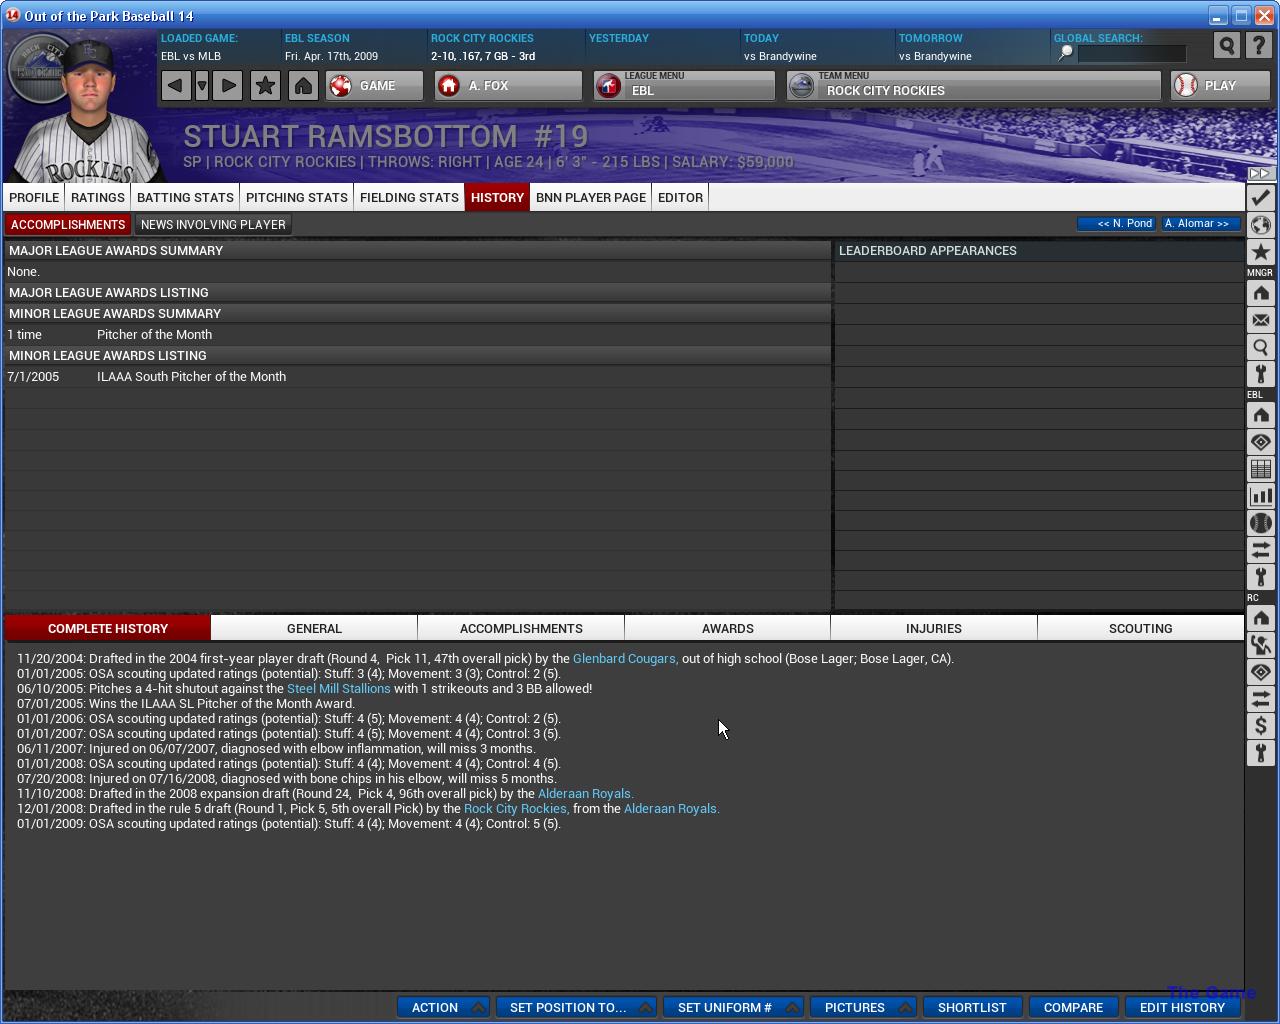Click the Global Search input field
Screen dimensions: 1280x1024
1131,54
